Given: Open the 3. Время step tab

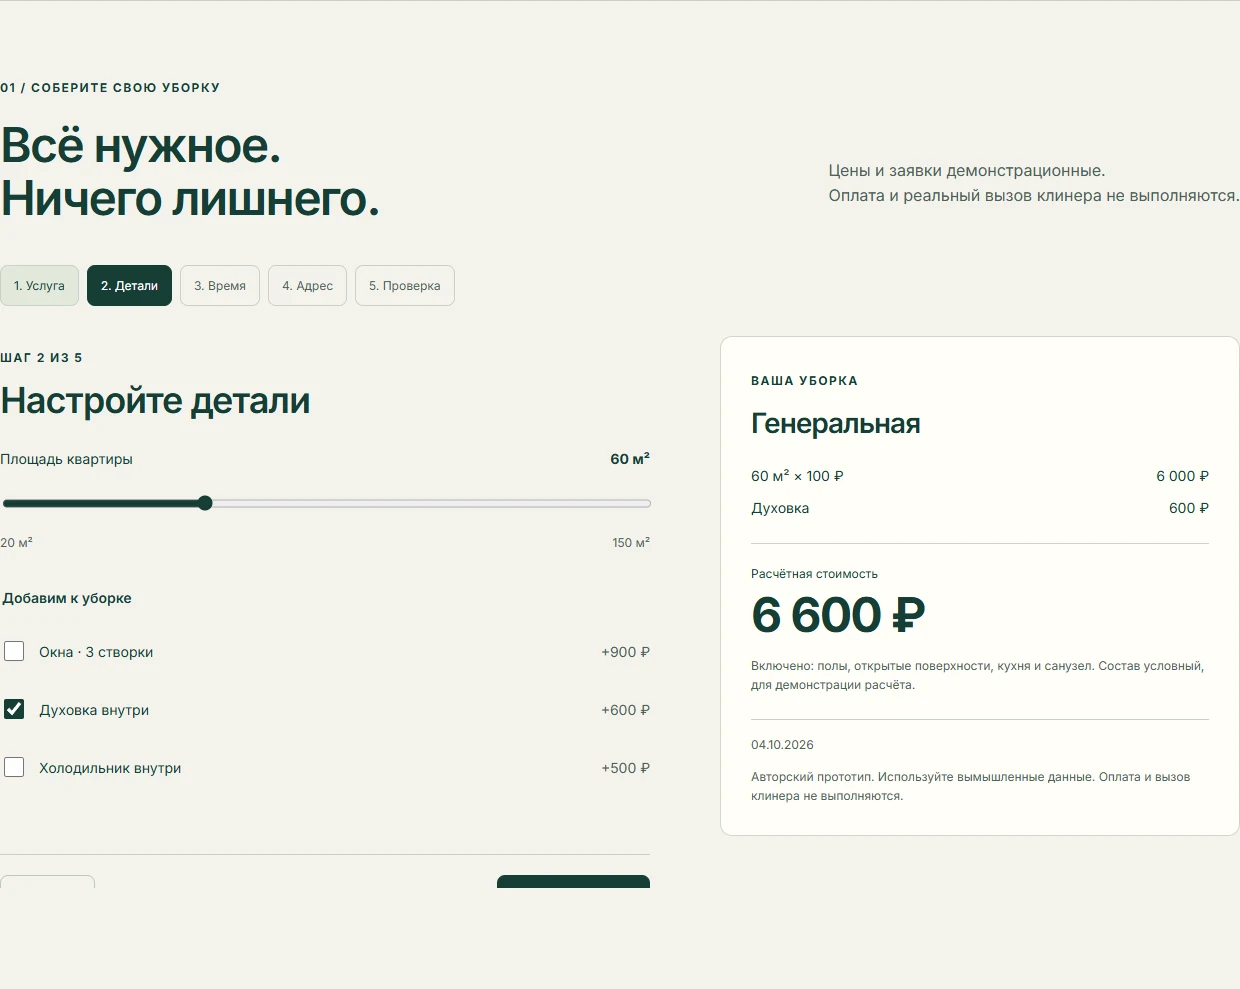Looking at the screenshot, I should coord(220,286).
